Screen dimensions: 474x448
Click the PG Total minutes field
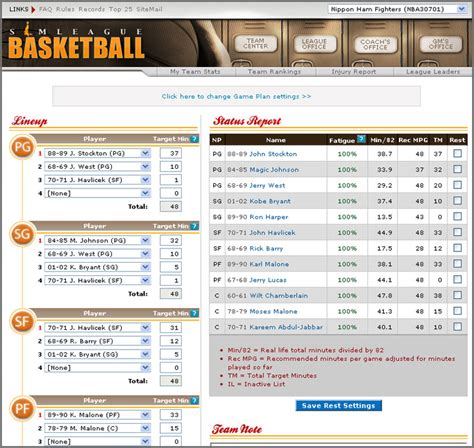tap(171, 207)
